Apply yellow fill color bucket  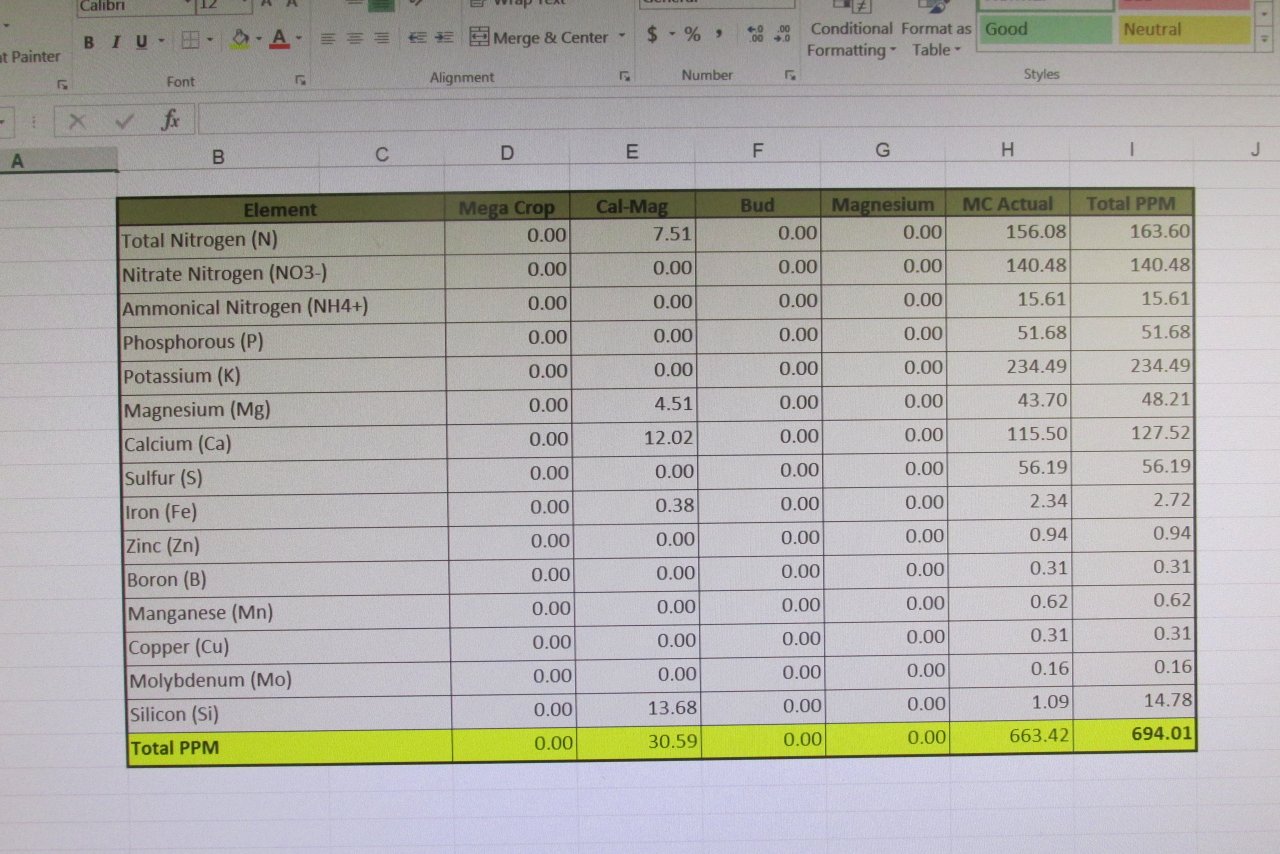tap(240, 39)
